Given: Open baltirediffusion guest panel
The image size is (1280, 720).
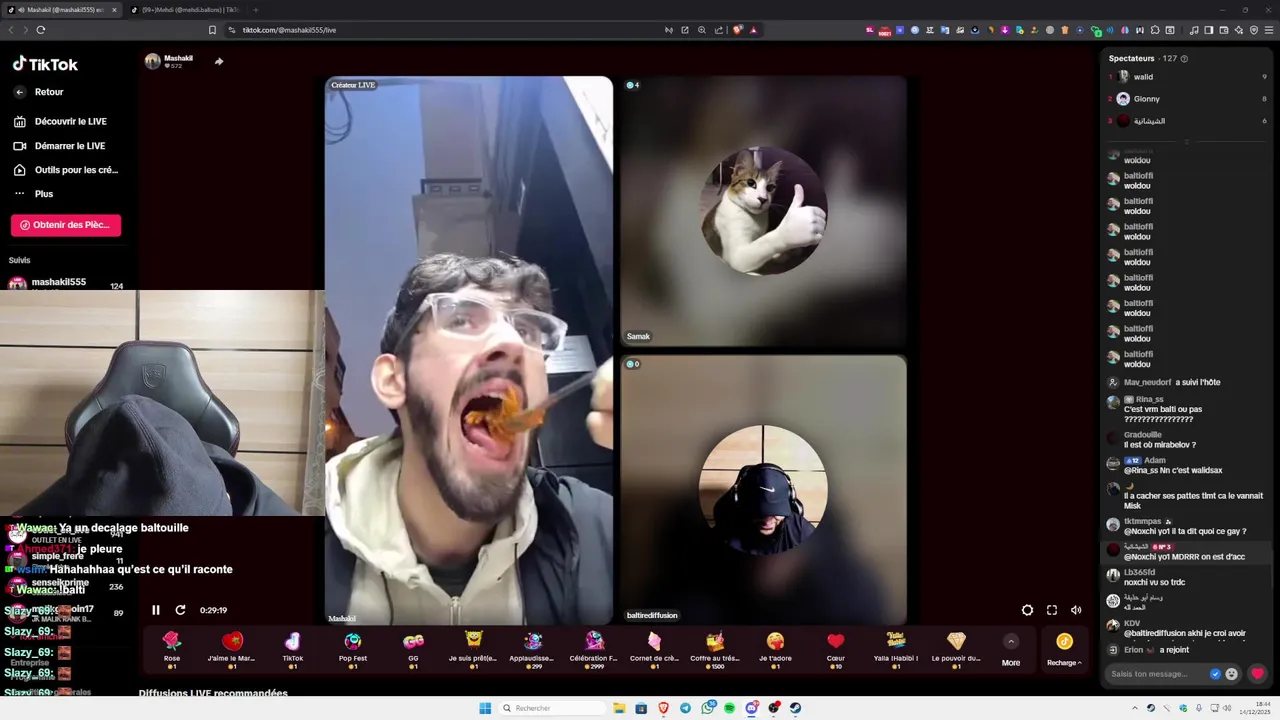Looking at the screenshot, I should [x=763, y=489].
